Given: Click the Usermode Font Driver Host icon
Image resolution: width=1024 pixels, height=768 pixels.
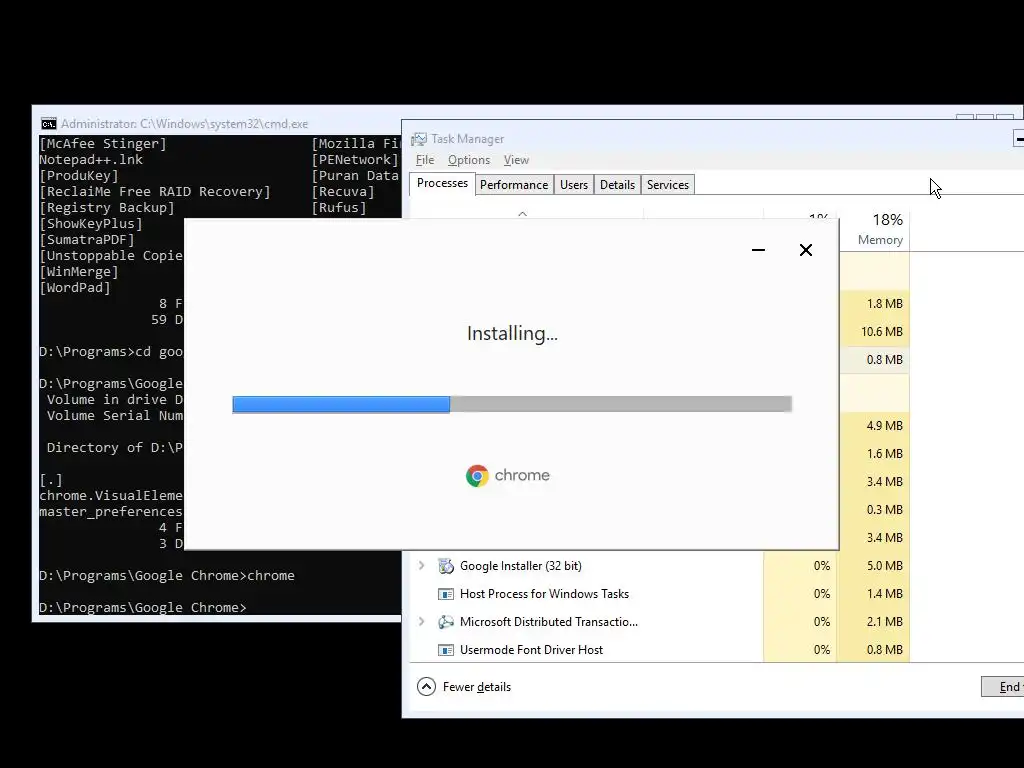Looking at the screenshot, I should tap(445, 650).
